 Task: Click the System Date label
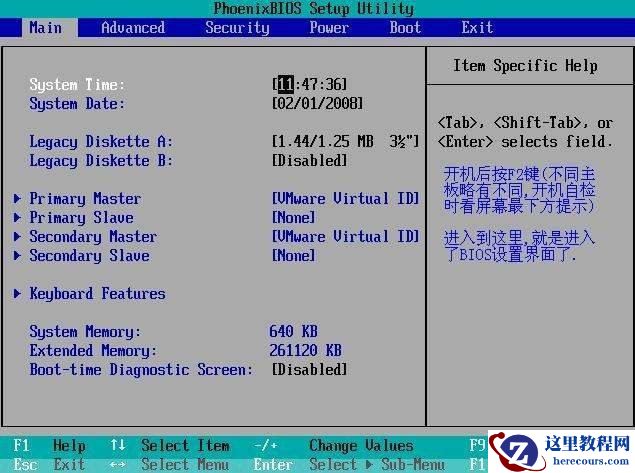coord(77,104)
